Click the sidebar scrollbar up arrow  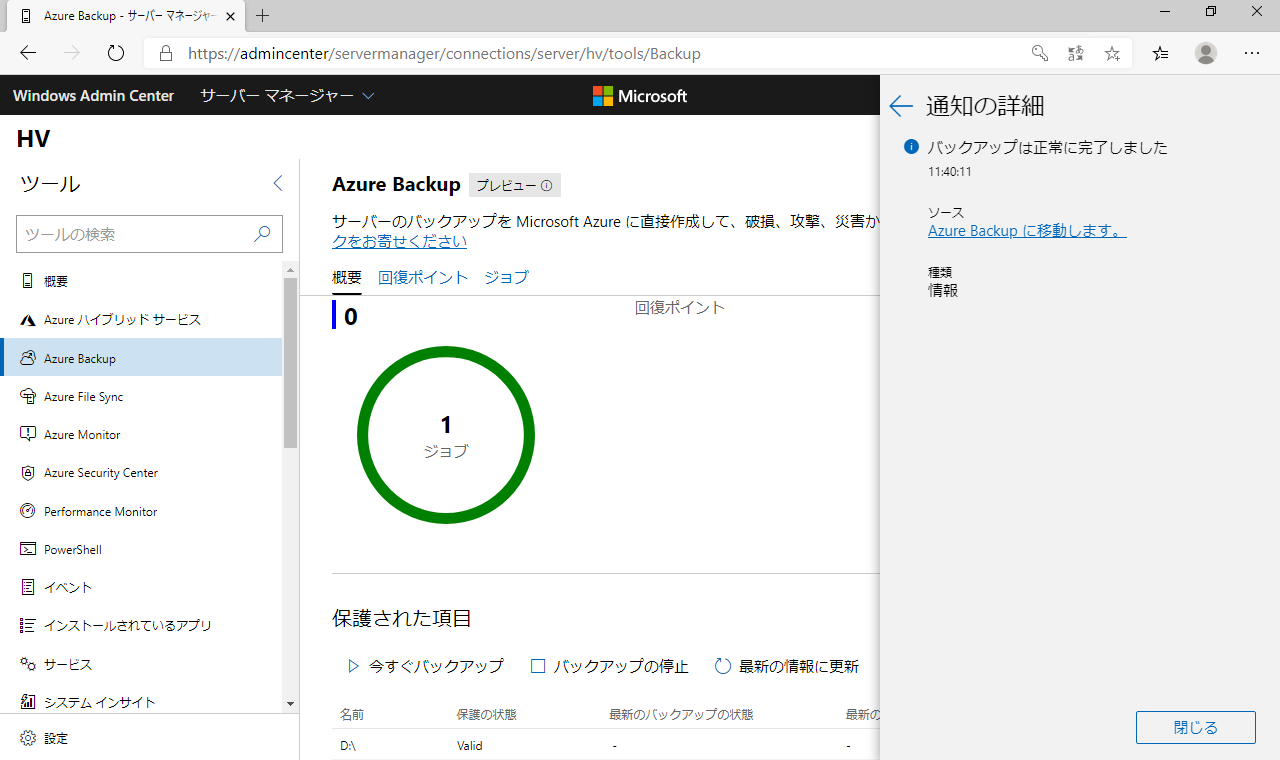[x=291, y=270]
